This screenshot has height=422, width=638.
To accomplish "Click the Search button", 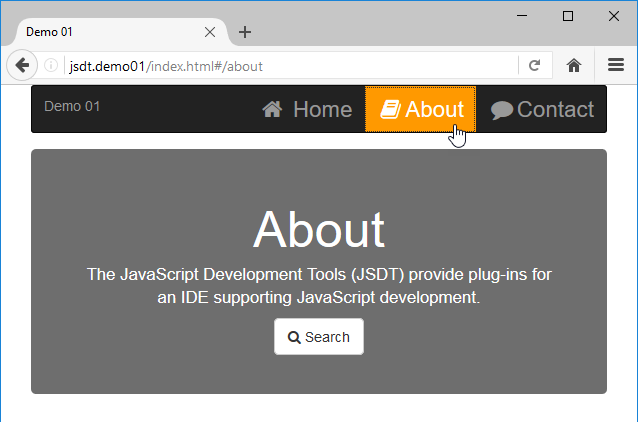I will pos(319,337).
